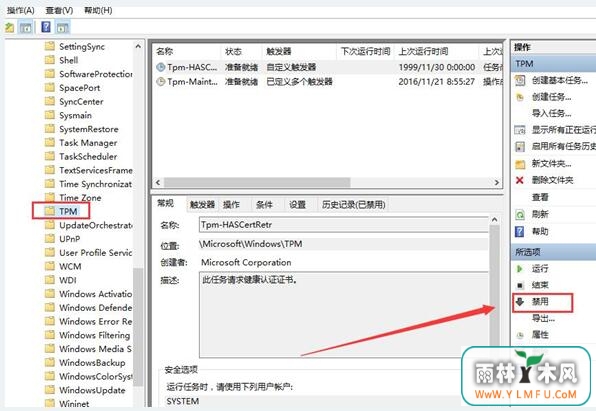
Task: Click the task description text box
Action: (344, 314)
